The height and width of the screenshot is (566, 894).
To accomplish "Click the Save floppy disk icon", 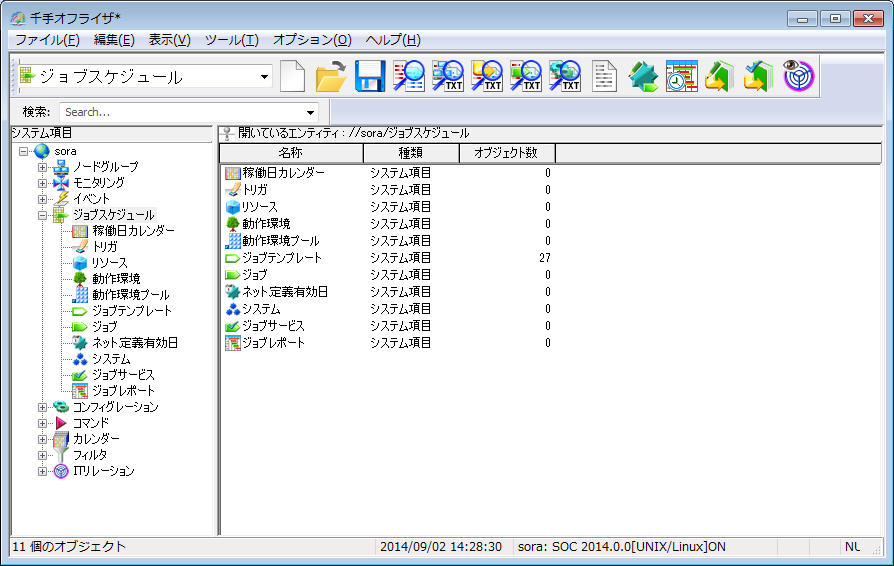I will (x=370, y=76).
